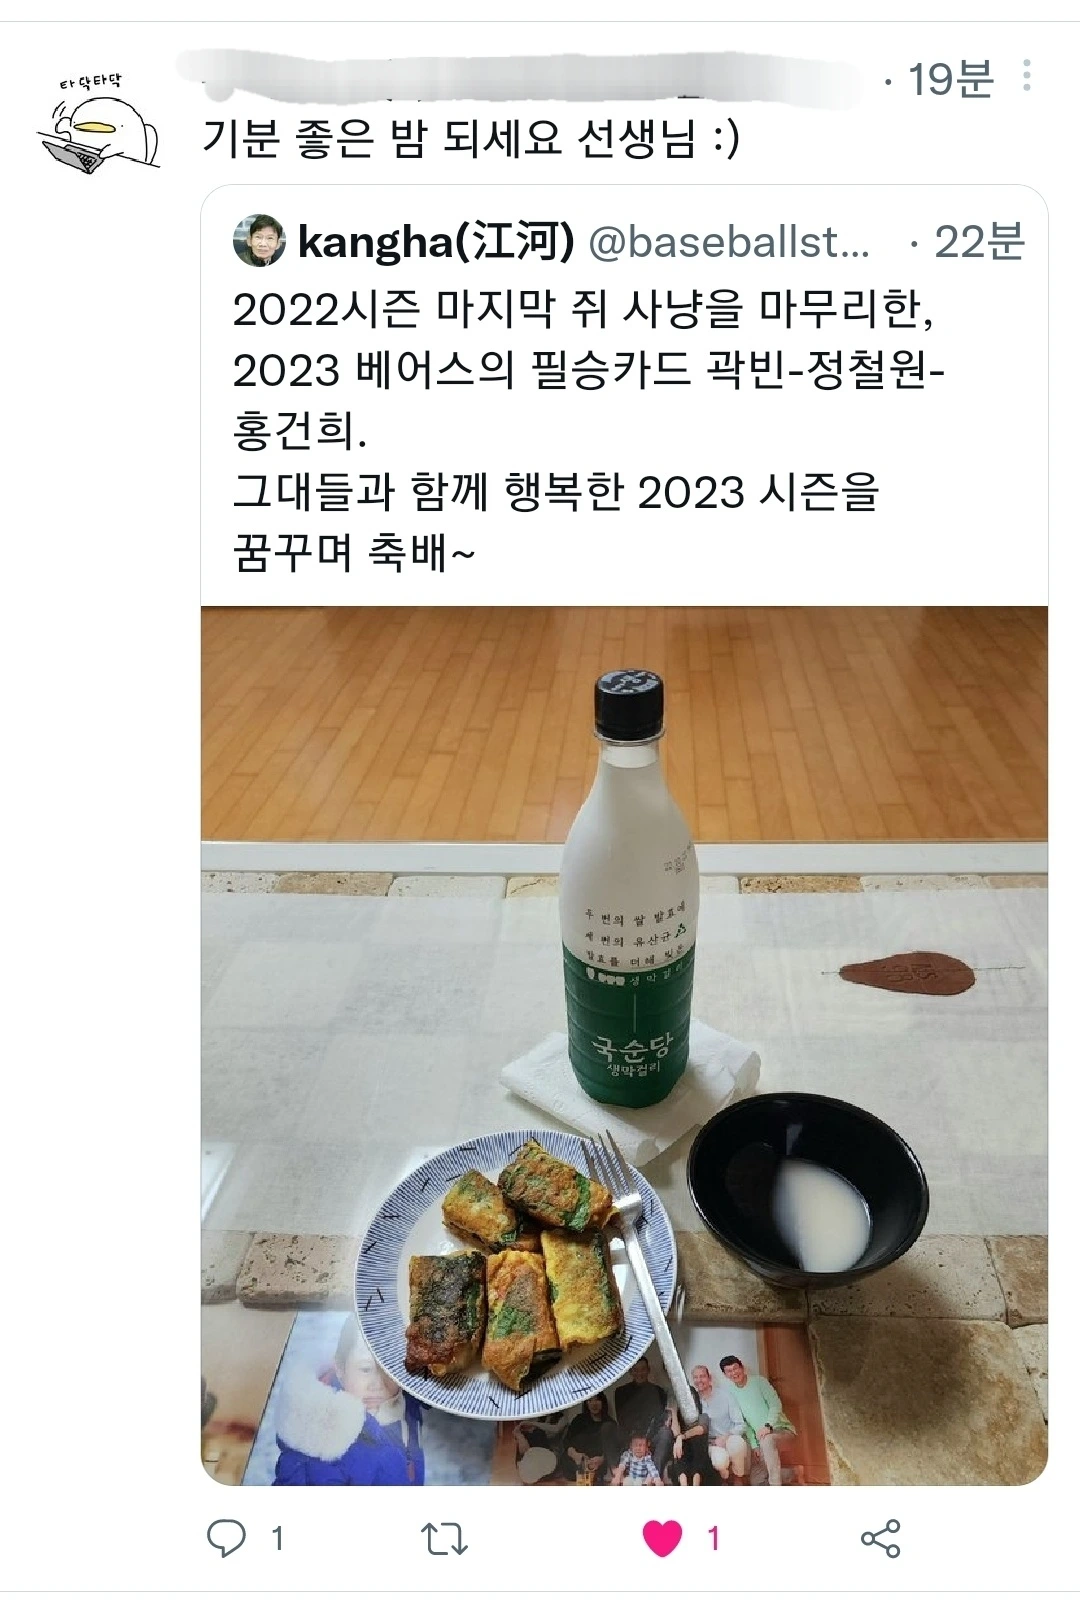Open the three-dot more options menu
The height and width of the screenshot is (1610, 1080).
(x=1026, y=76)
